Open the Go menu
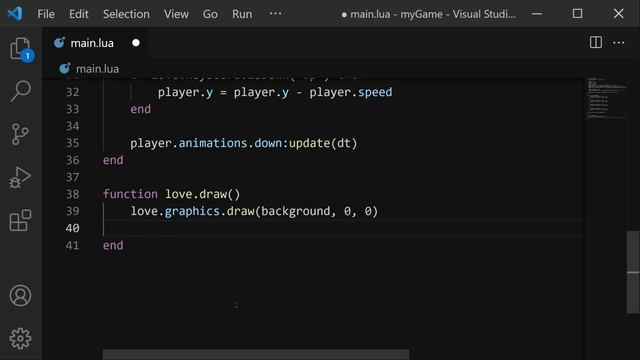The image size is (640, 360). coord(210,14)
